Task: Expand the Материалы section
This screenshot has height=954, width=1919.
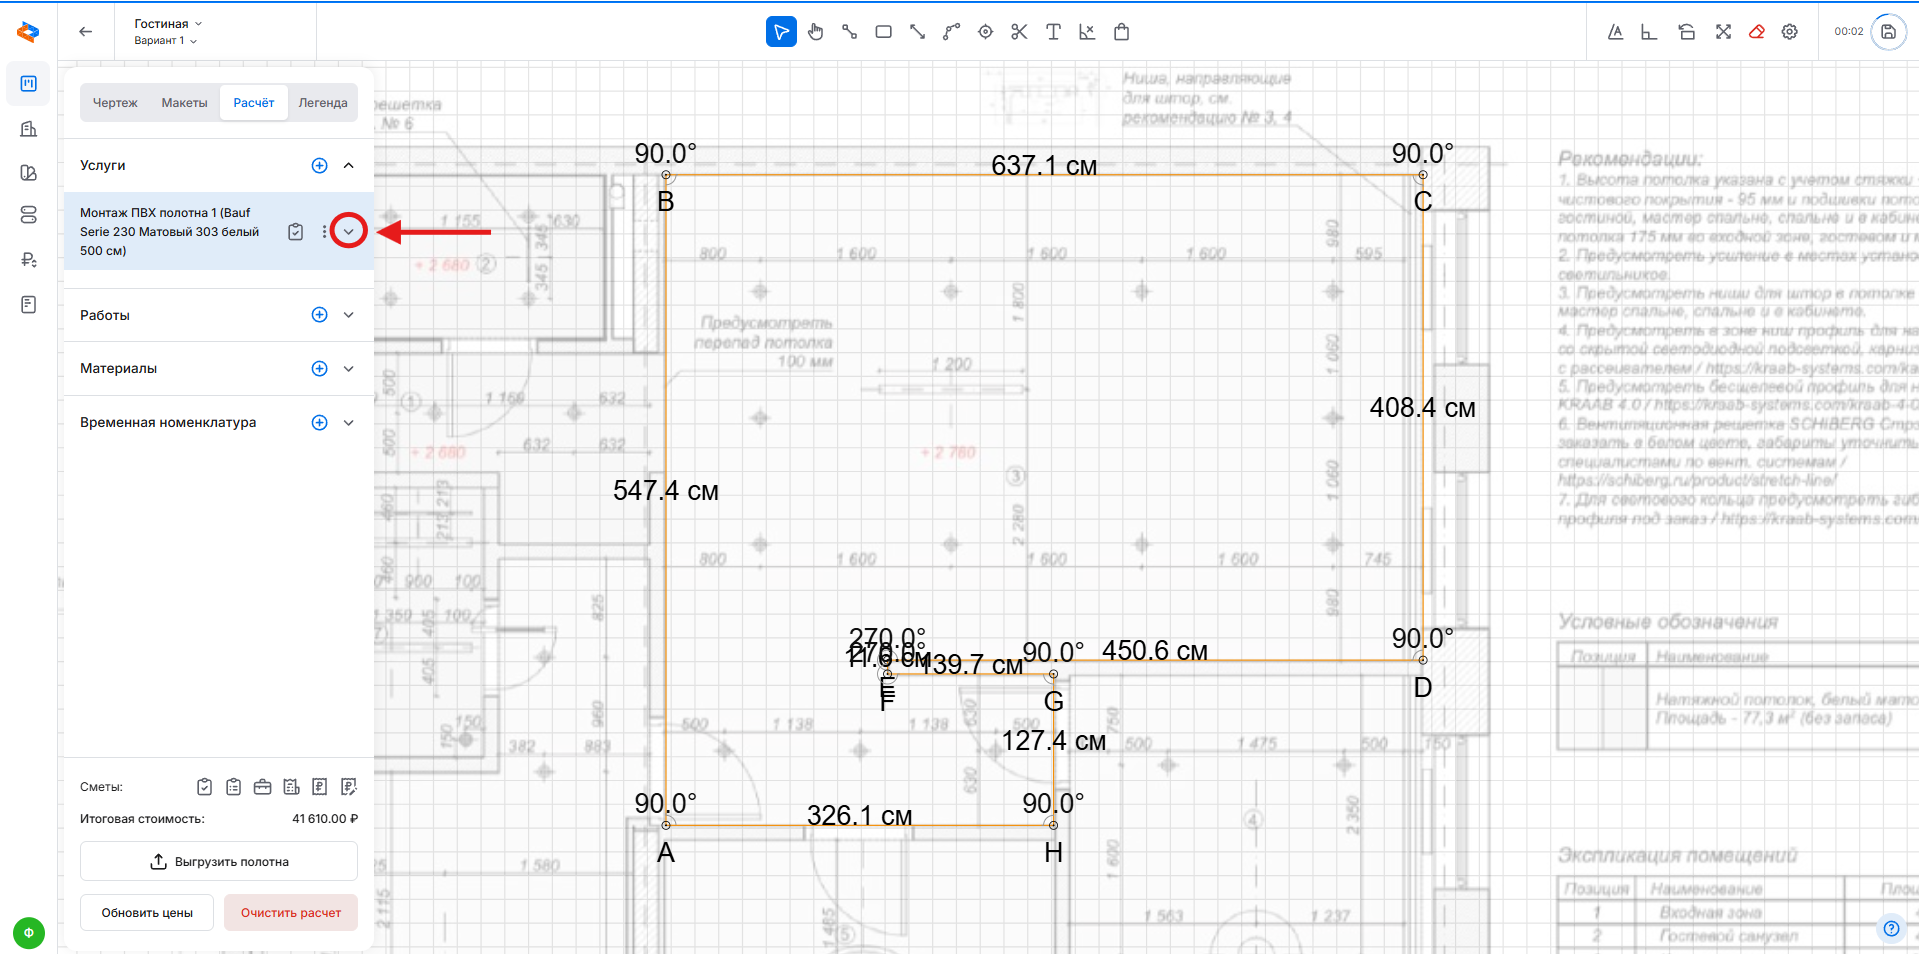Action: coord(348,369)
